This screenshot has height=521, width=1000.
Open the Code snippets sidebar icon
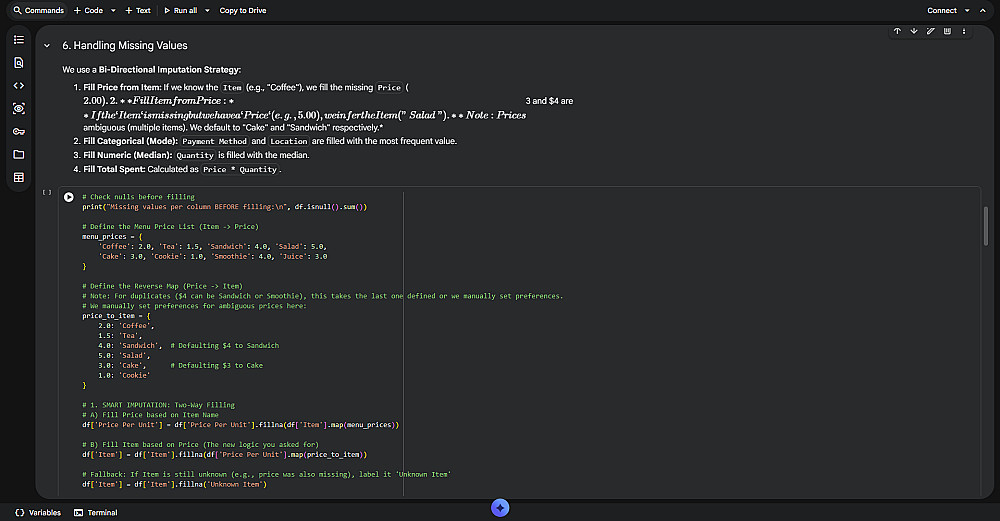coord(18,85)
